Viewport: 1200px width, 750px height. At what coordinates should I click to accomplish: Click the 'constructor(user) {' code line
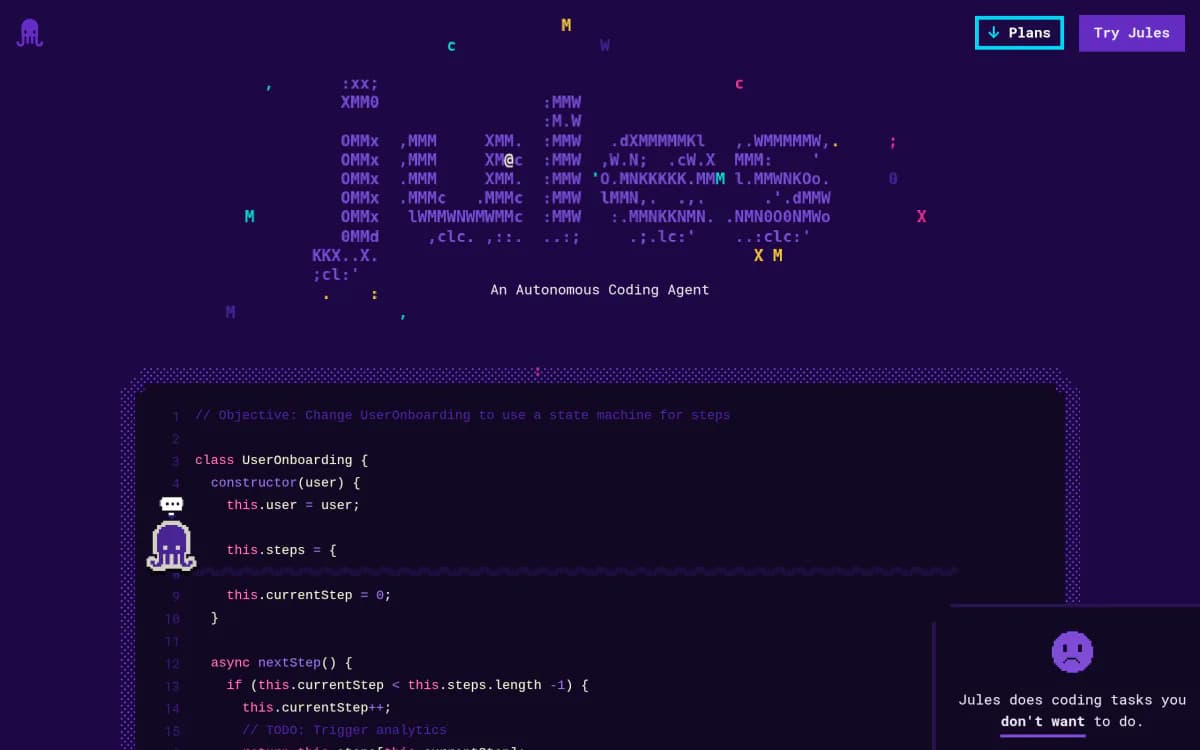point(285,483)
